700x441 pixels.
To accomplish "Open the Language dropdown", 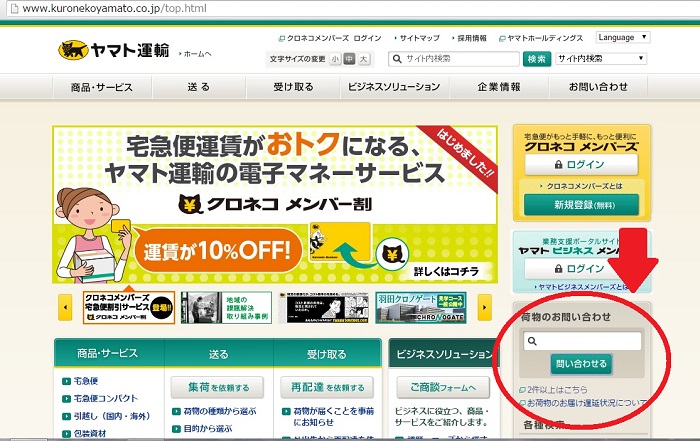I will [x=623, y=37].
